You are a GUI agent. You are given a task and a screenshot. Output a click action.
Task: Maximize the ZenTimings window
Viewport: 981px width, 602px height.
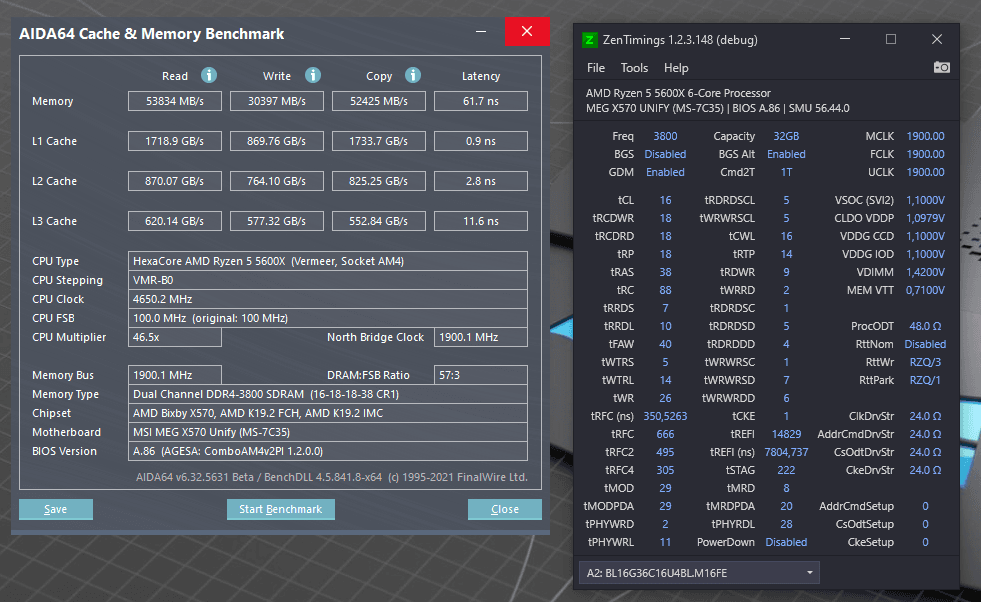tap(891, 39)
